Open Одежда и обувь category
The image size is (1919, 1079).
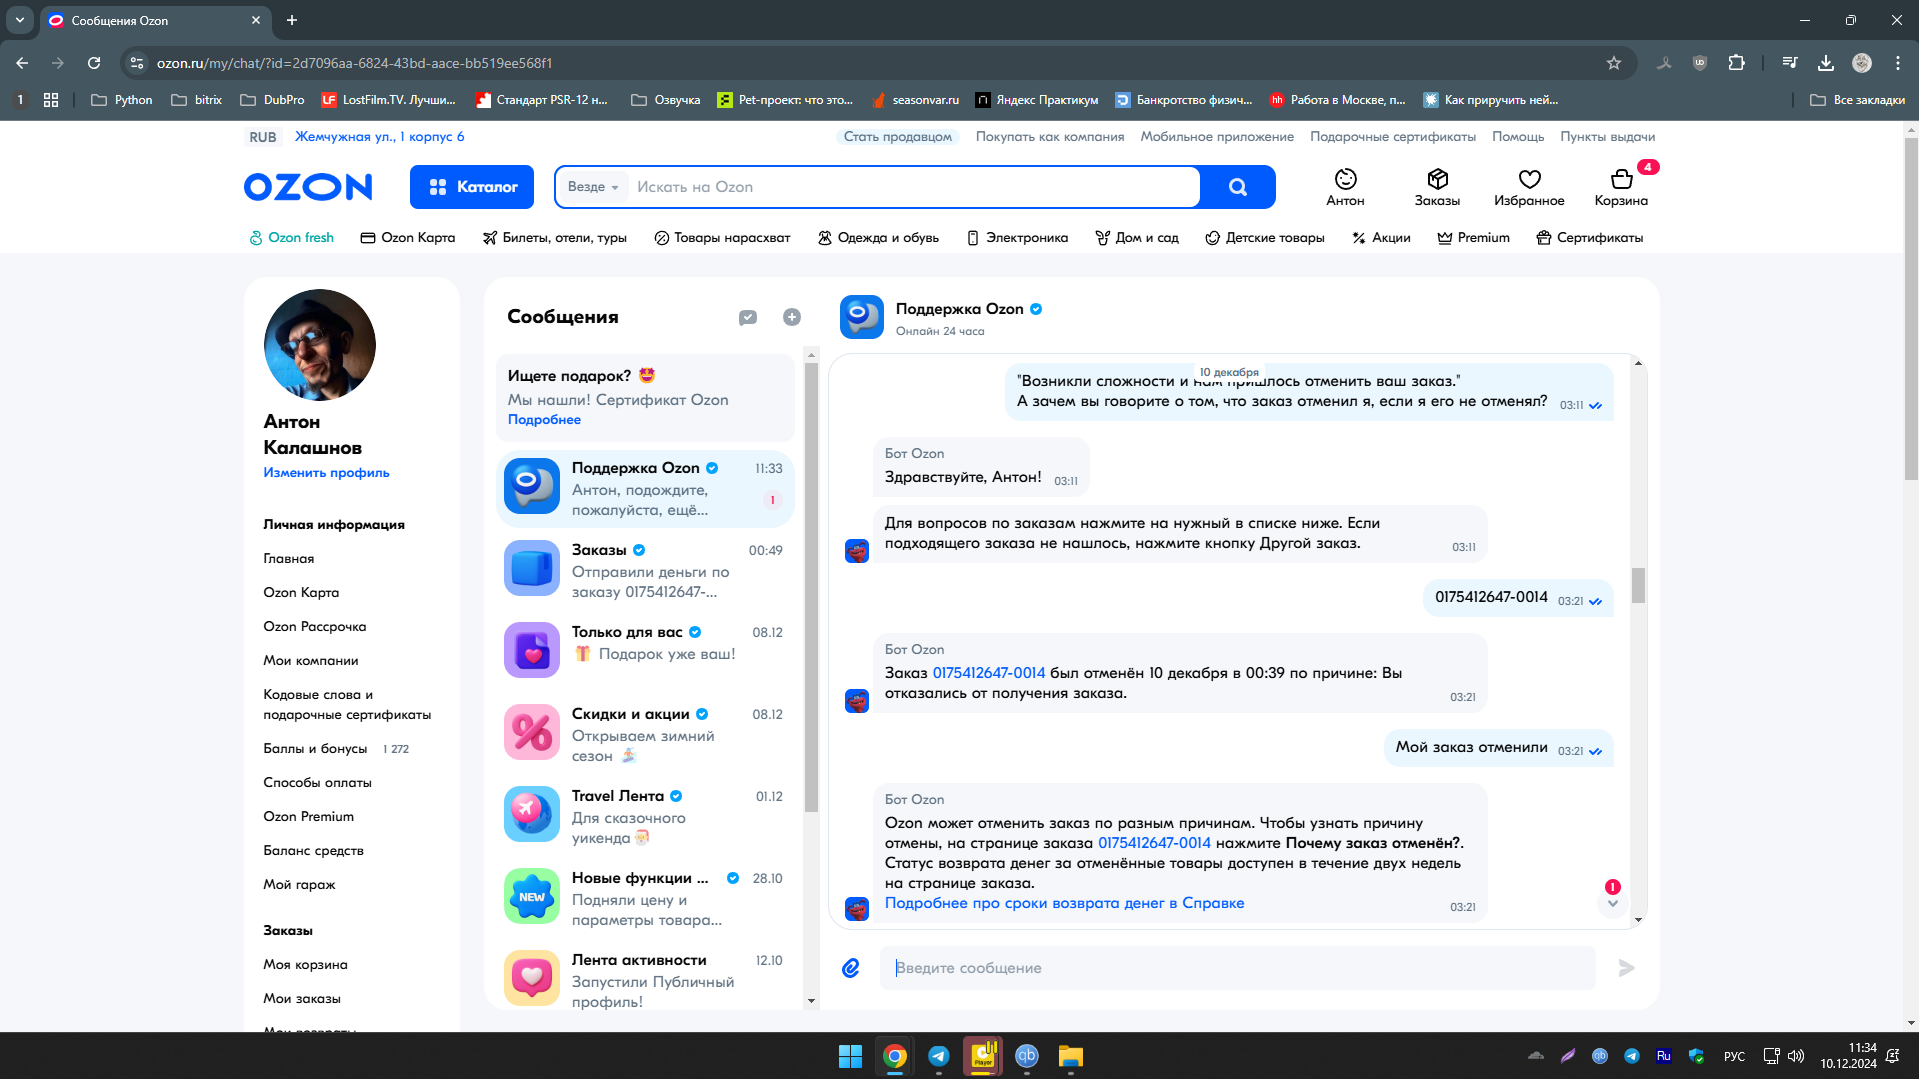point(879,238)
